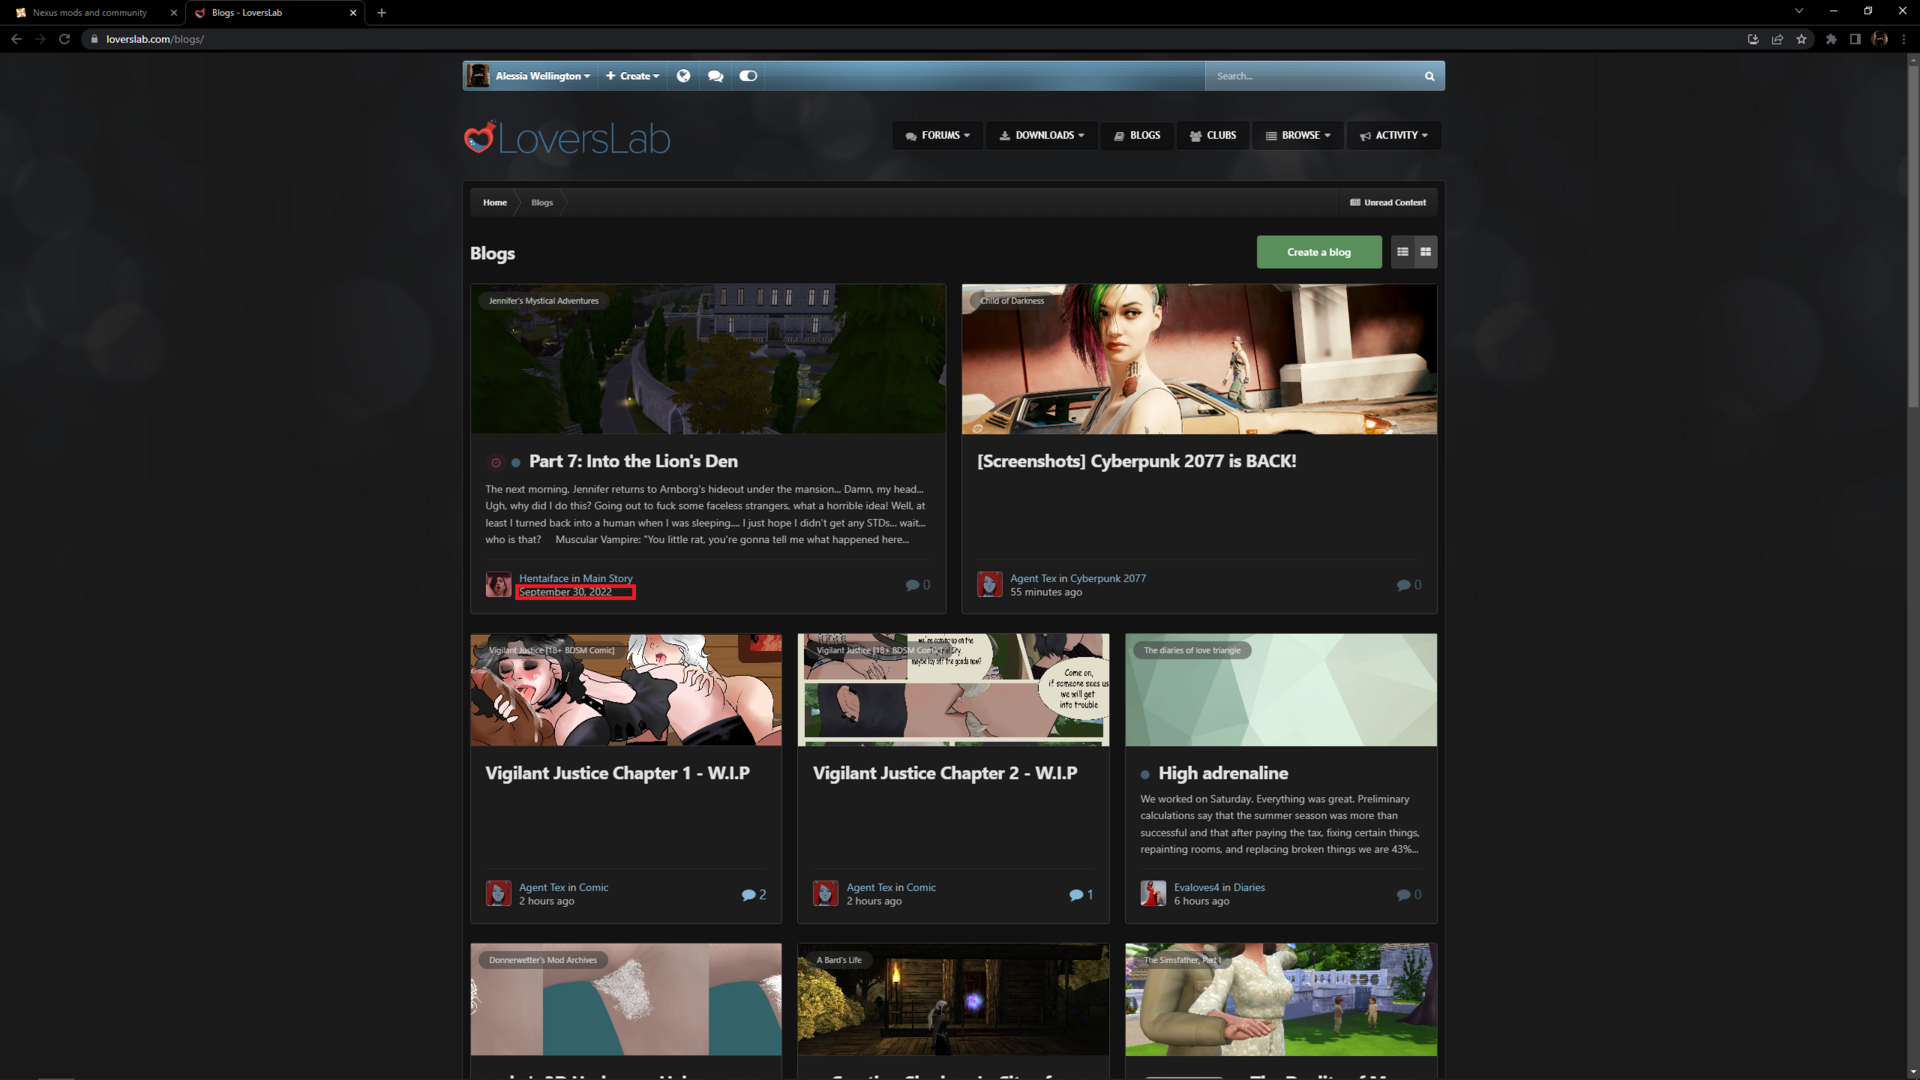Click the Home breadcrumb
This screenshot has width=1920, height=1080.
point(495,202)
